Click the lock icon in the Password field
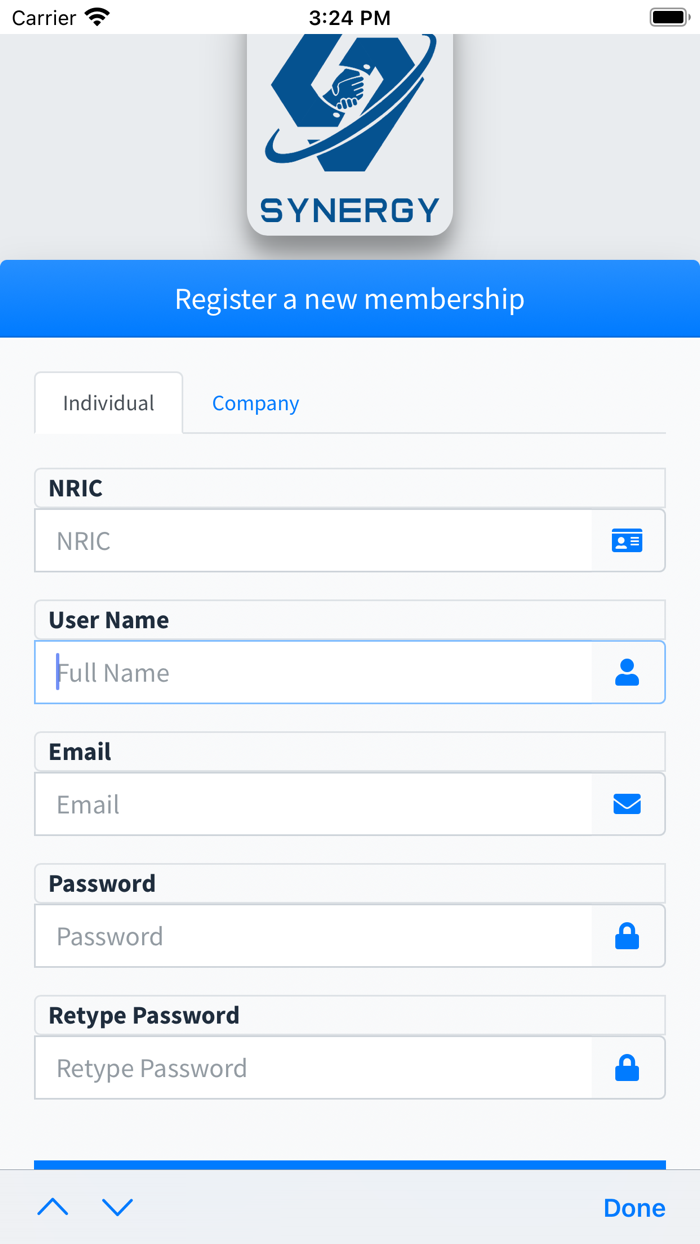Viewport: 700px width, 1244px height. 627,936
